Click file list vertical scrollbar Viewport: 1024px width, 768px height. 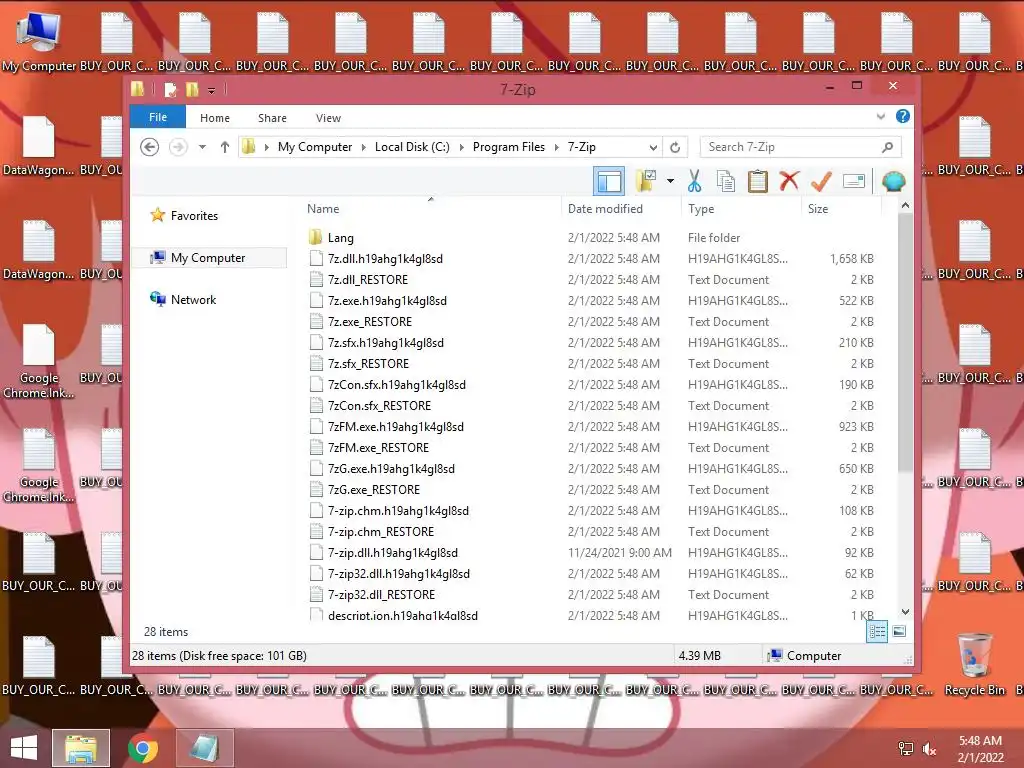[x=905, y=342]
